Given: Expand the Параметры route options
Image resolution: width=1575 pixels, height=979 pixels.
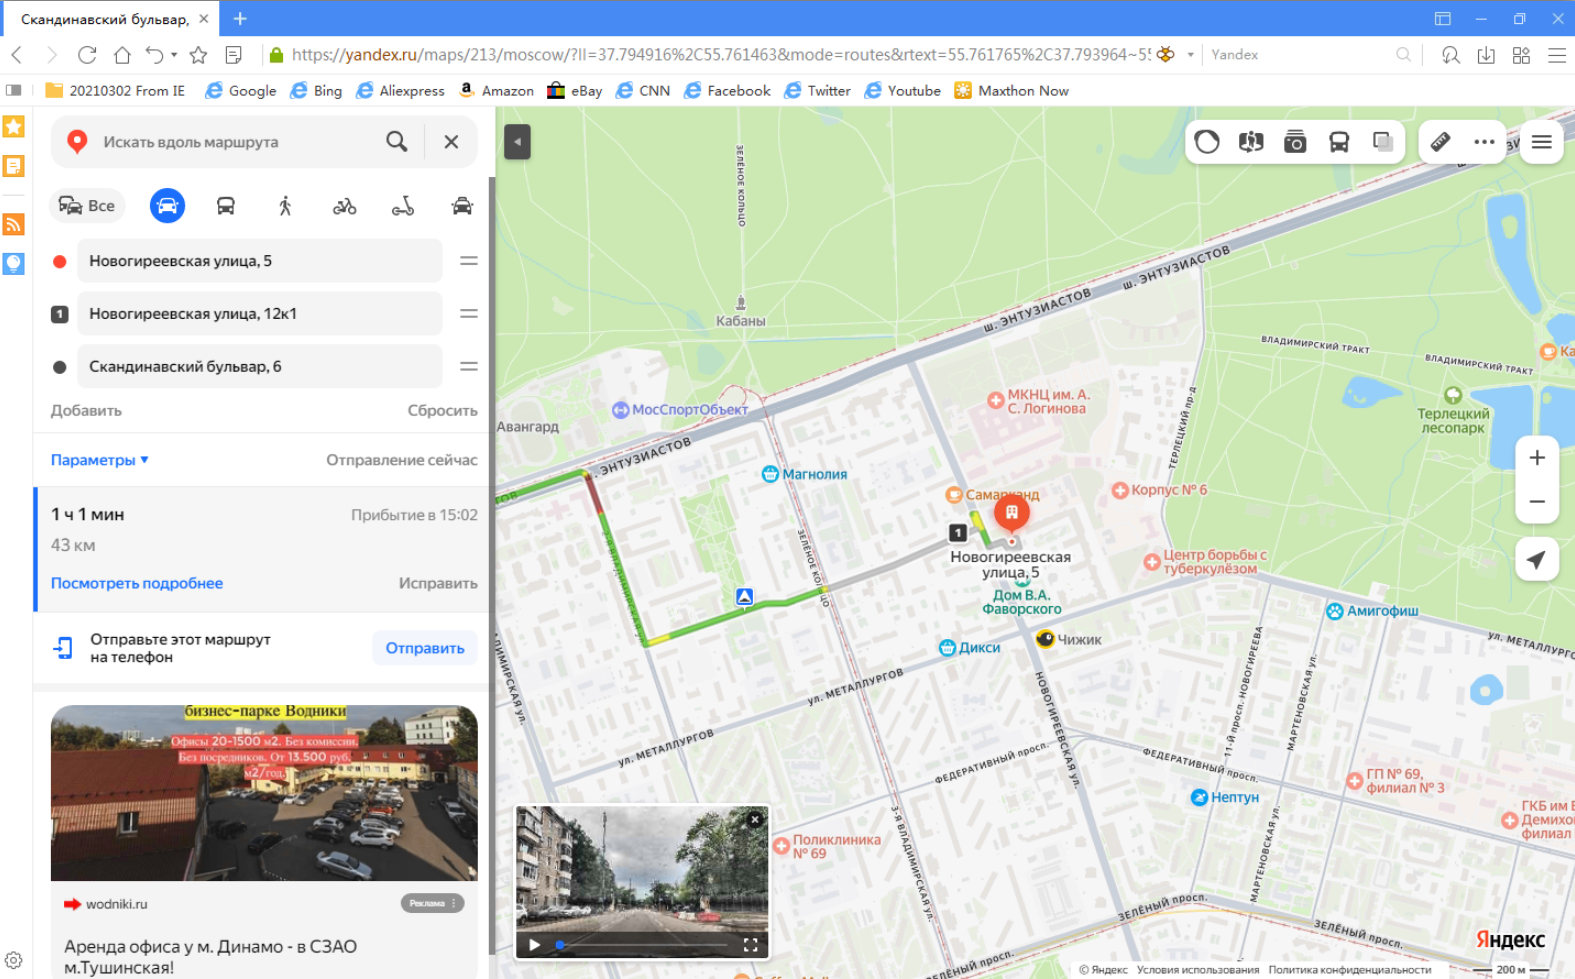Looking at the screenshot, I should click(x=99, y=460).
